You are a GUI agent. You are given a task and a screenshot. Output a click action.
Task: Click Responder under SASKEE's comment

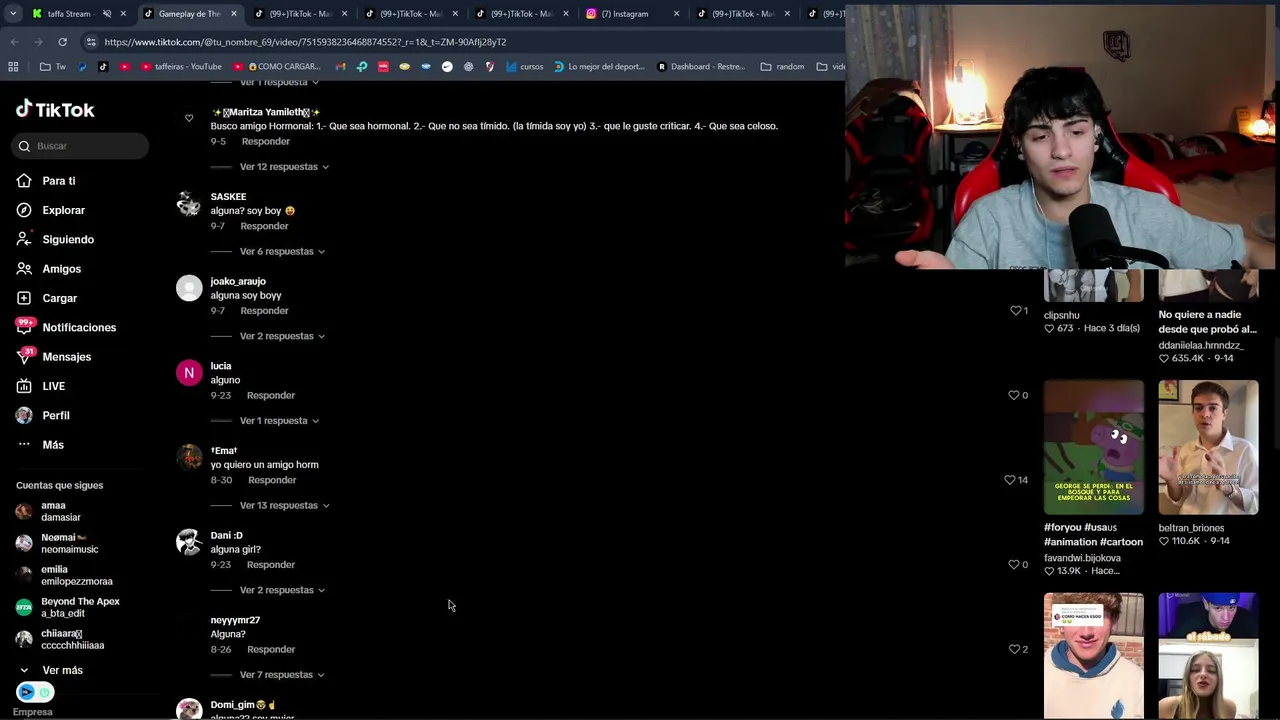tap(264, 226)
